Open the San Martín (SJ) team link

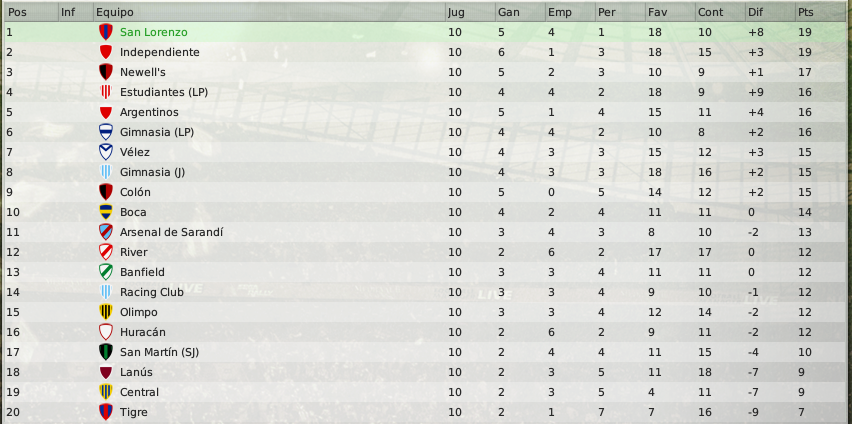(x=159, y=352)
